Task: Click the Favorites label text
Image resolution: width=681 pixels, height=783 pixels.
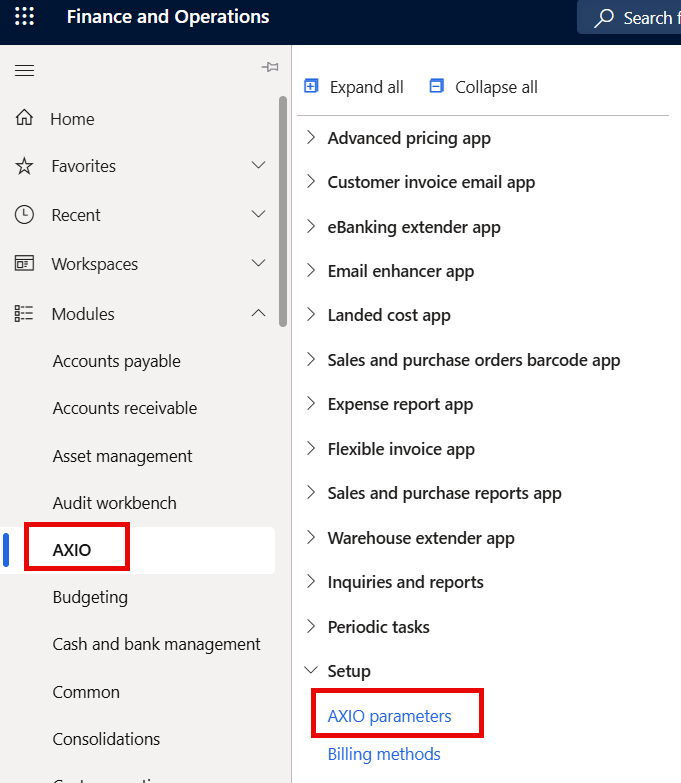Action: click(x=83, y=166)
